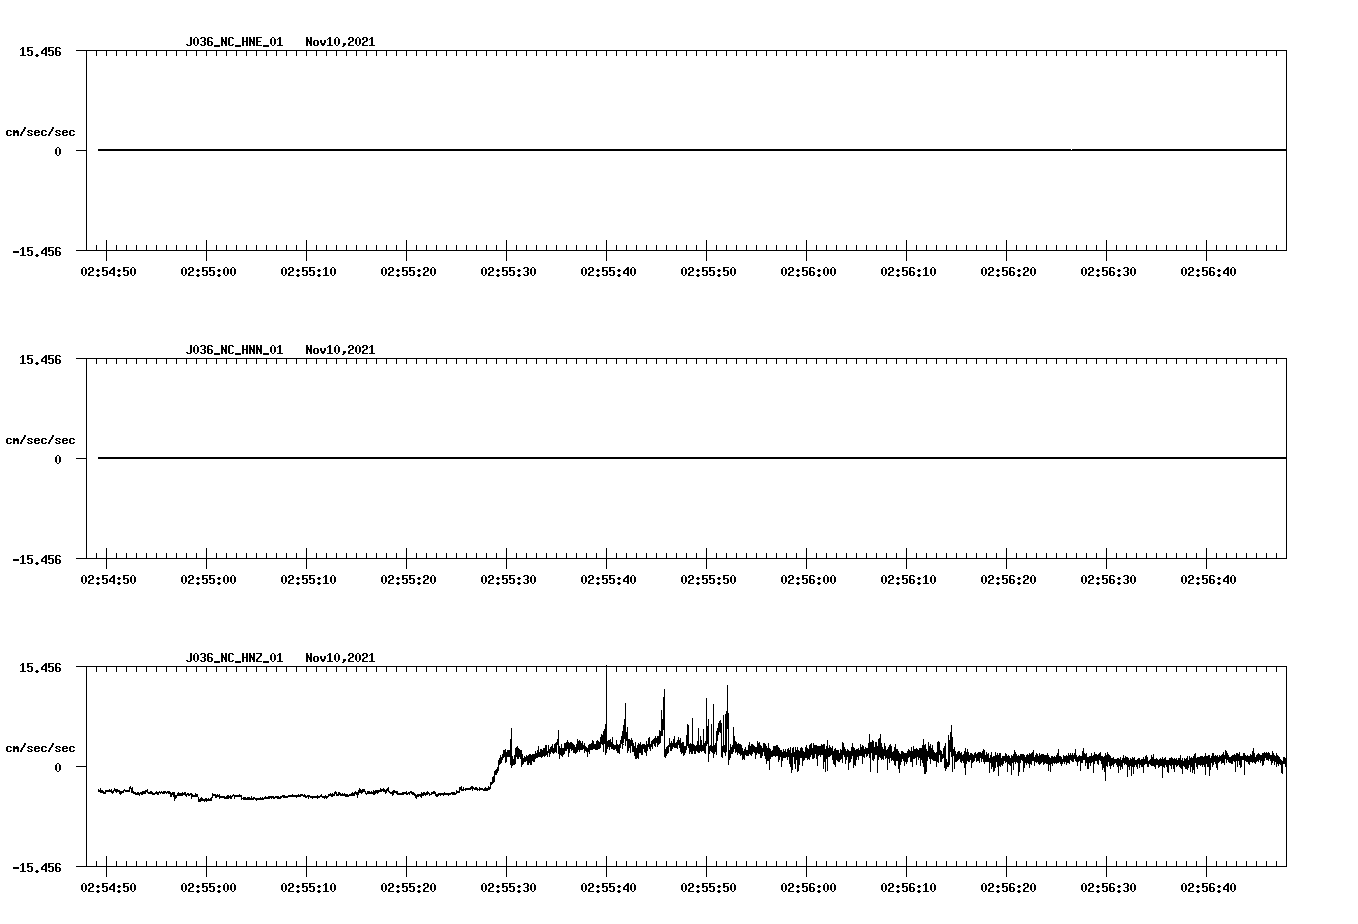
Task: Select the -15.456 lower limit on HNZ plot
Action: 37,868
